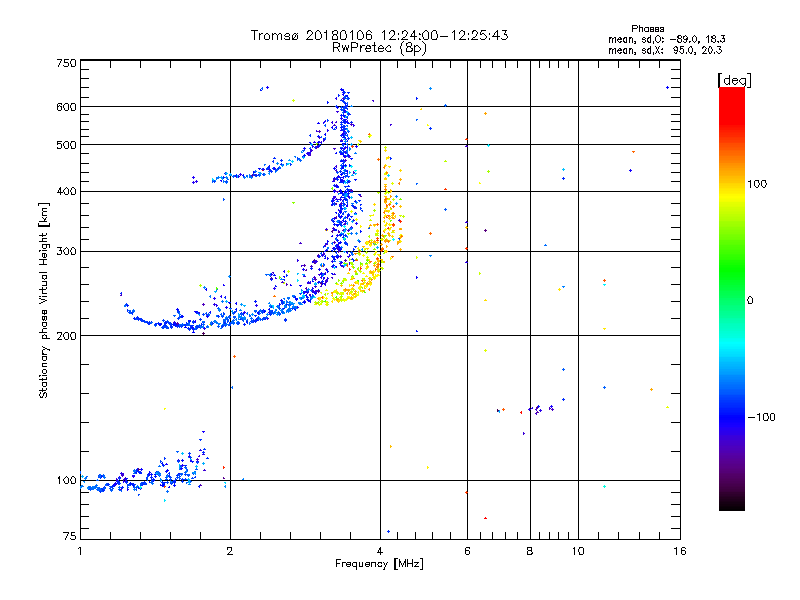Click the x-axis tick label '10'
The width and height of the screenshot is (800, 600).
click(x=578, y=551)
